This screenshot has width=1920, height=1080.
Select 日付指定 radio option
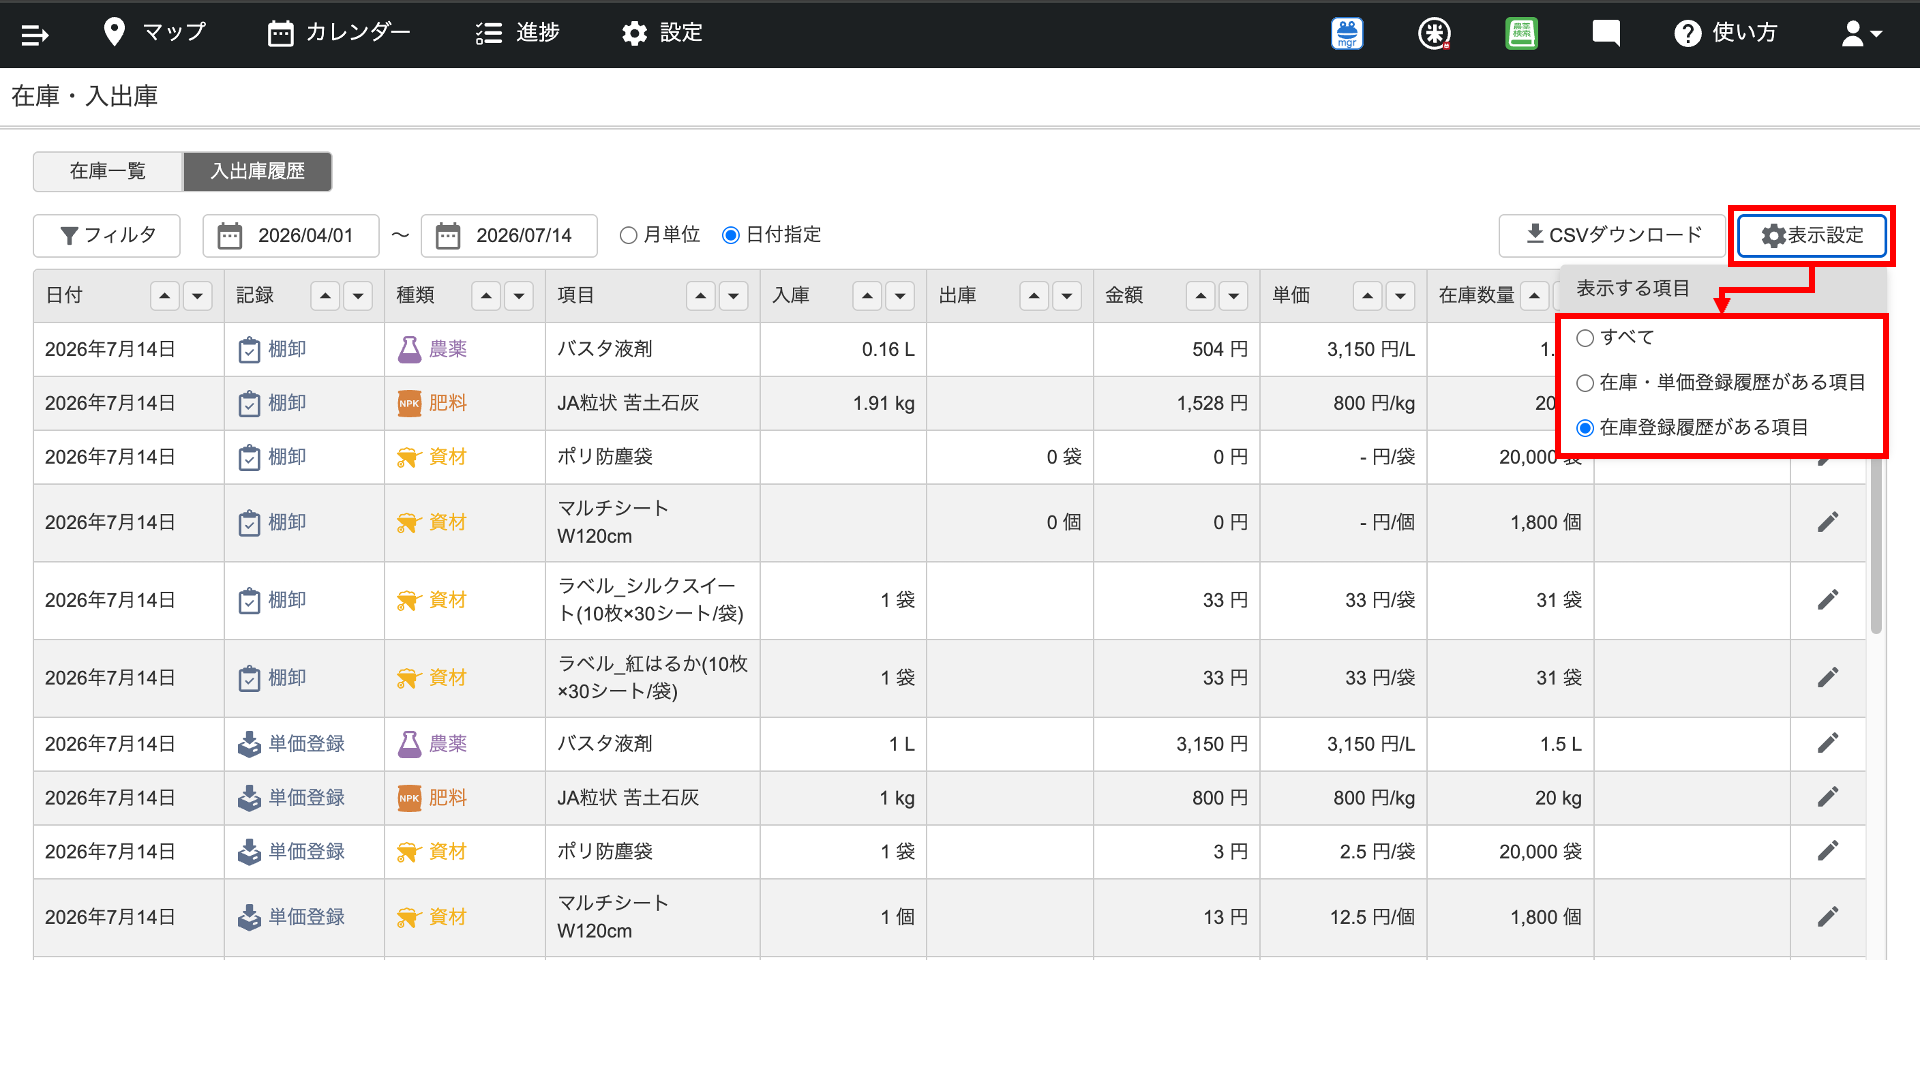pos(731,236)
